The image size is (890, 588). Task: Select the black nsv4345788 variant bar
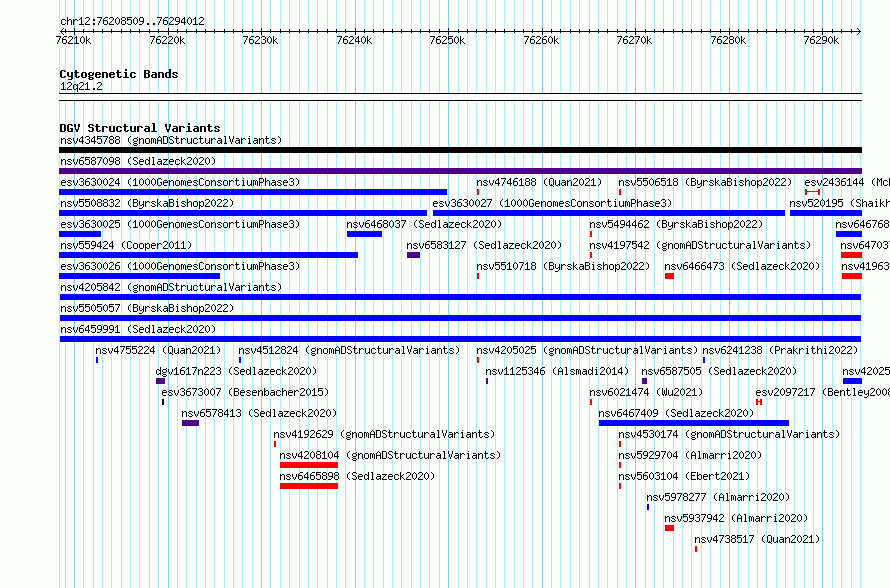coord(460,150)
